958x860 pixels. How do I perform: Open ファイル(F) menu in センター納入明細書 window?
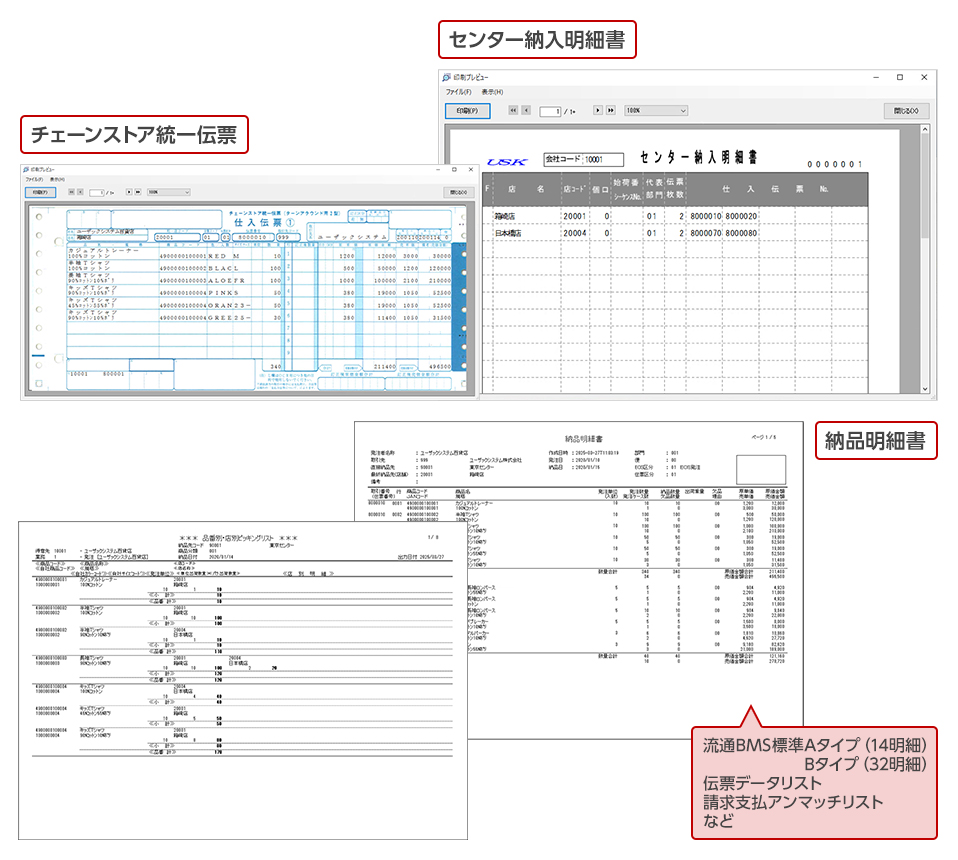coord(458,92)
